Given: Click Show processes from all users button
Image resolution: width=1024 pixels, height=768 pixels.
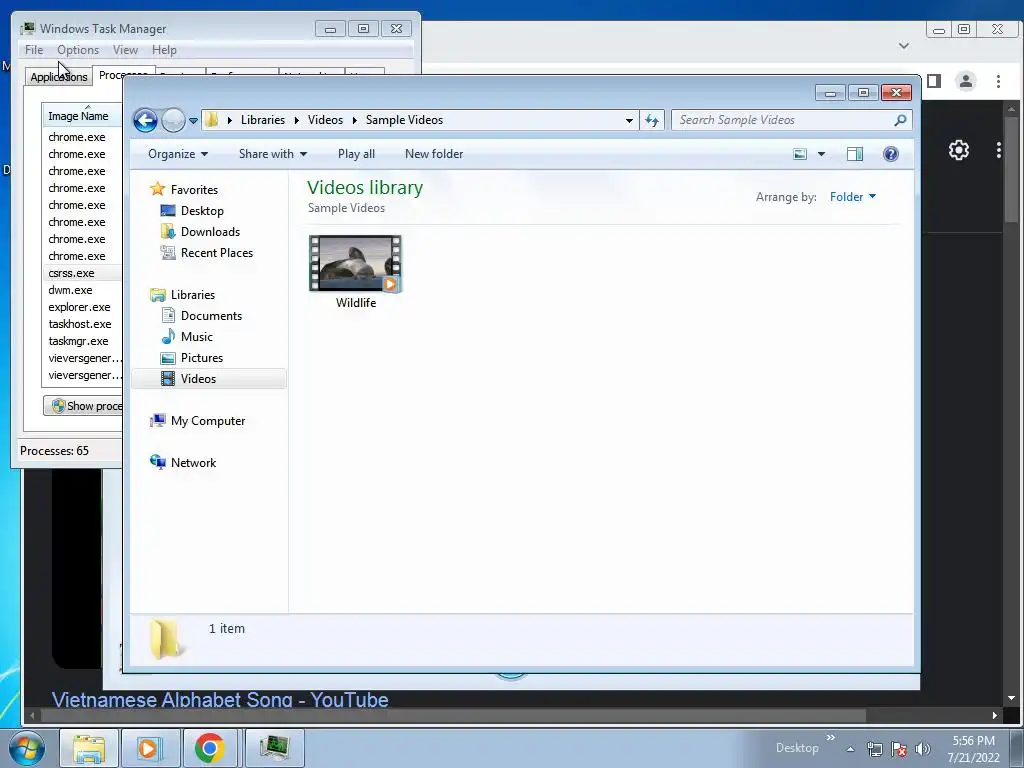Looking at the screenshot, I should tap(83, 406).
